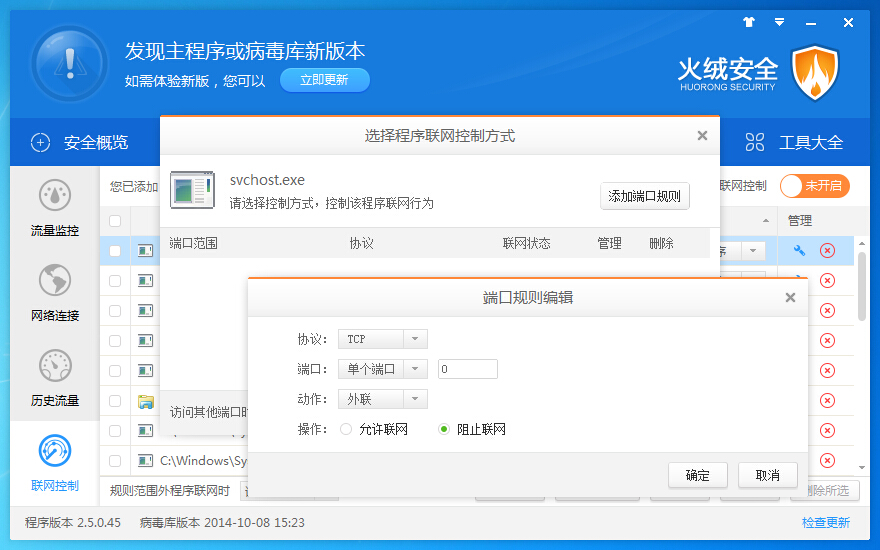Click the Huorong shield logo
Viewport: 880px width, 550px height.
pos(815,73)
